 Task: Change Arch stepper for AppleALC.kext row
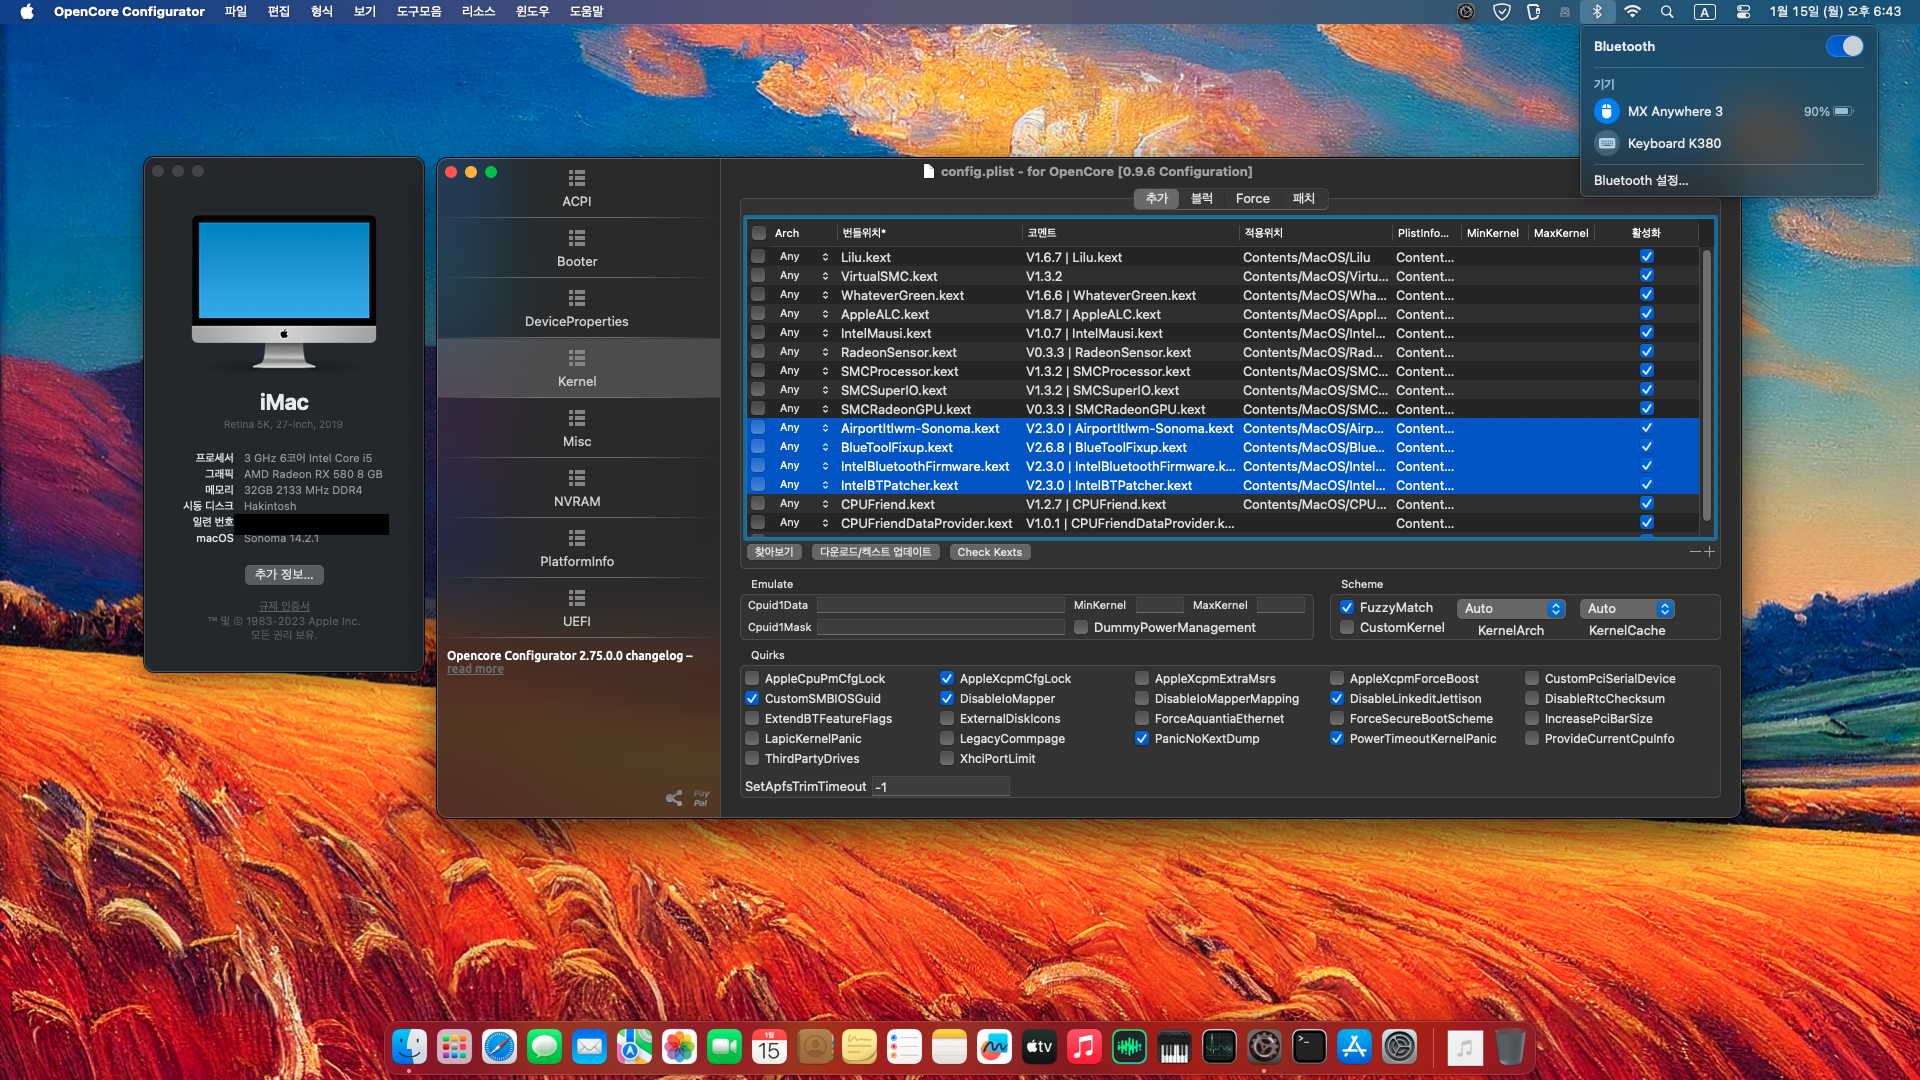(x=825, y=314)
